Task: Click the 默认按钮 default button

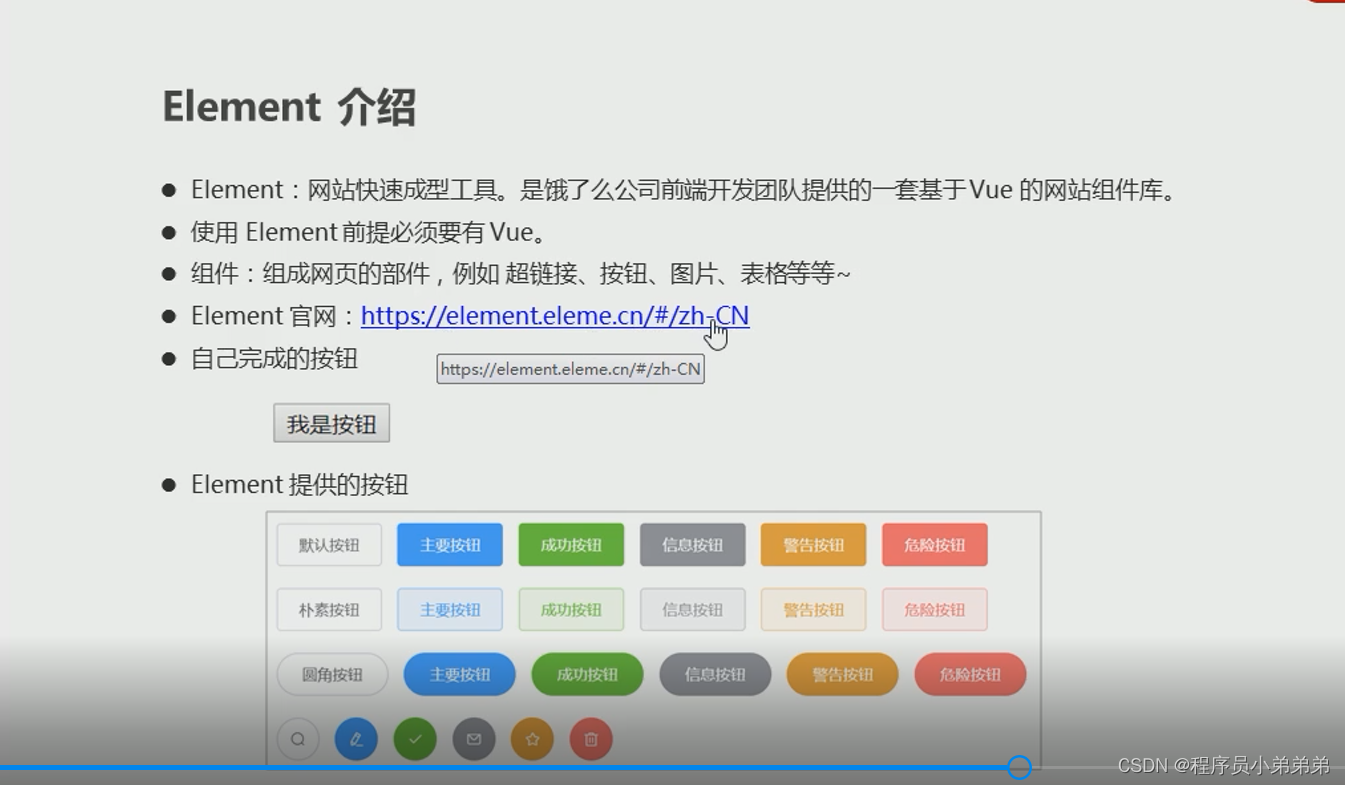Action: 329,544
